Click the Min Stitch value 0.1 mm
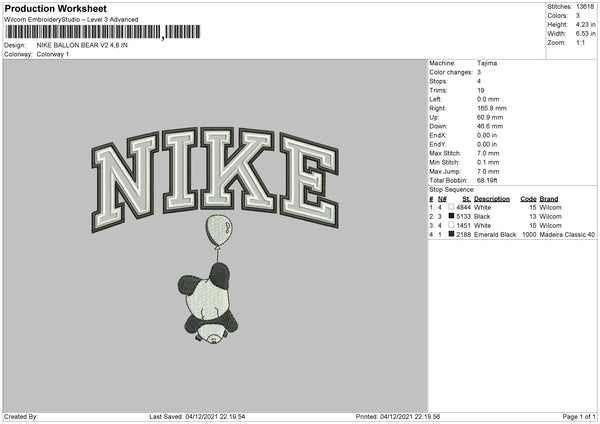600x424 pixels. [x=488, y=162]
